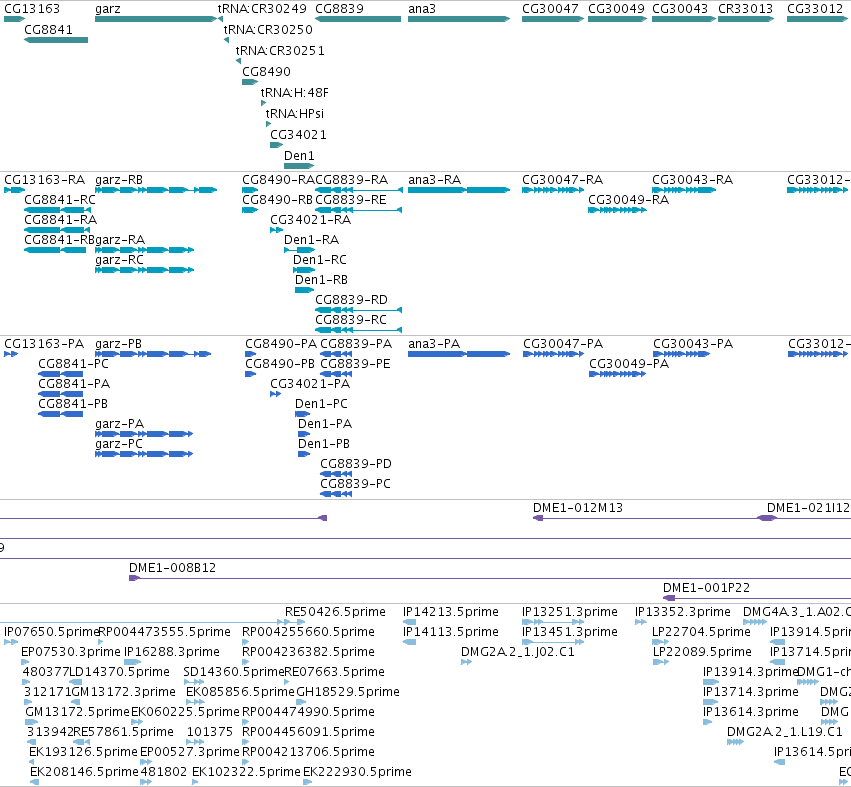Click the CG8841-PC protein label
The width and height of the screenshot is (851, 787).
(73, 364)
